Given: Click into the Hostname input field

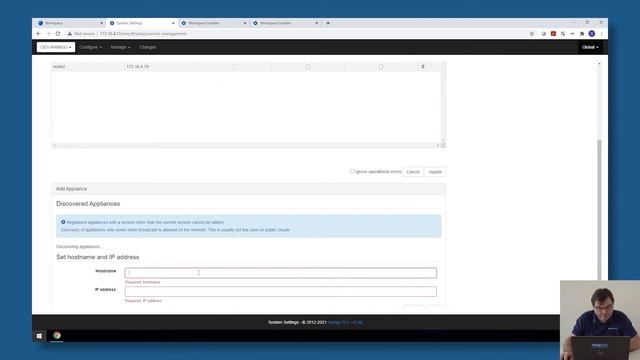Looking at the screenshot, I should [x=281, y=273].
